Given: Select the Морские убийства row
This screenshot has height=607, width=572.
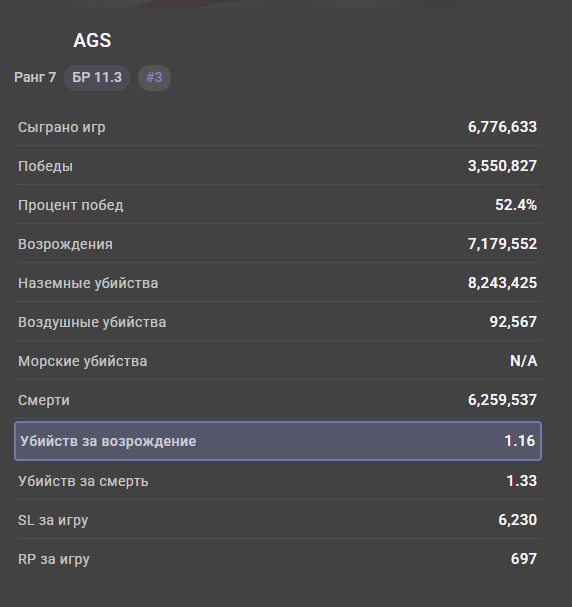Looking at the screenshot, I should click(x=278, y=361).
